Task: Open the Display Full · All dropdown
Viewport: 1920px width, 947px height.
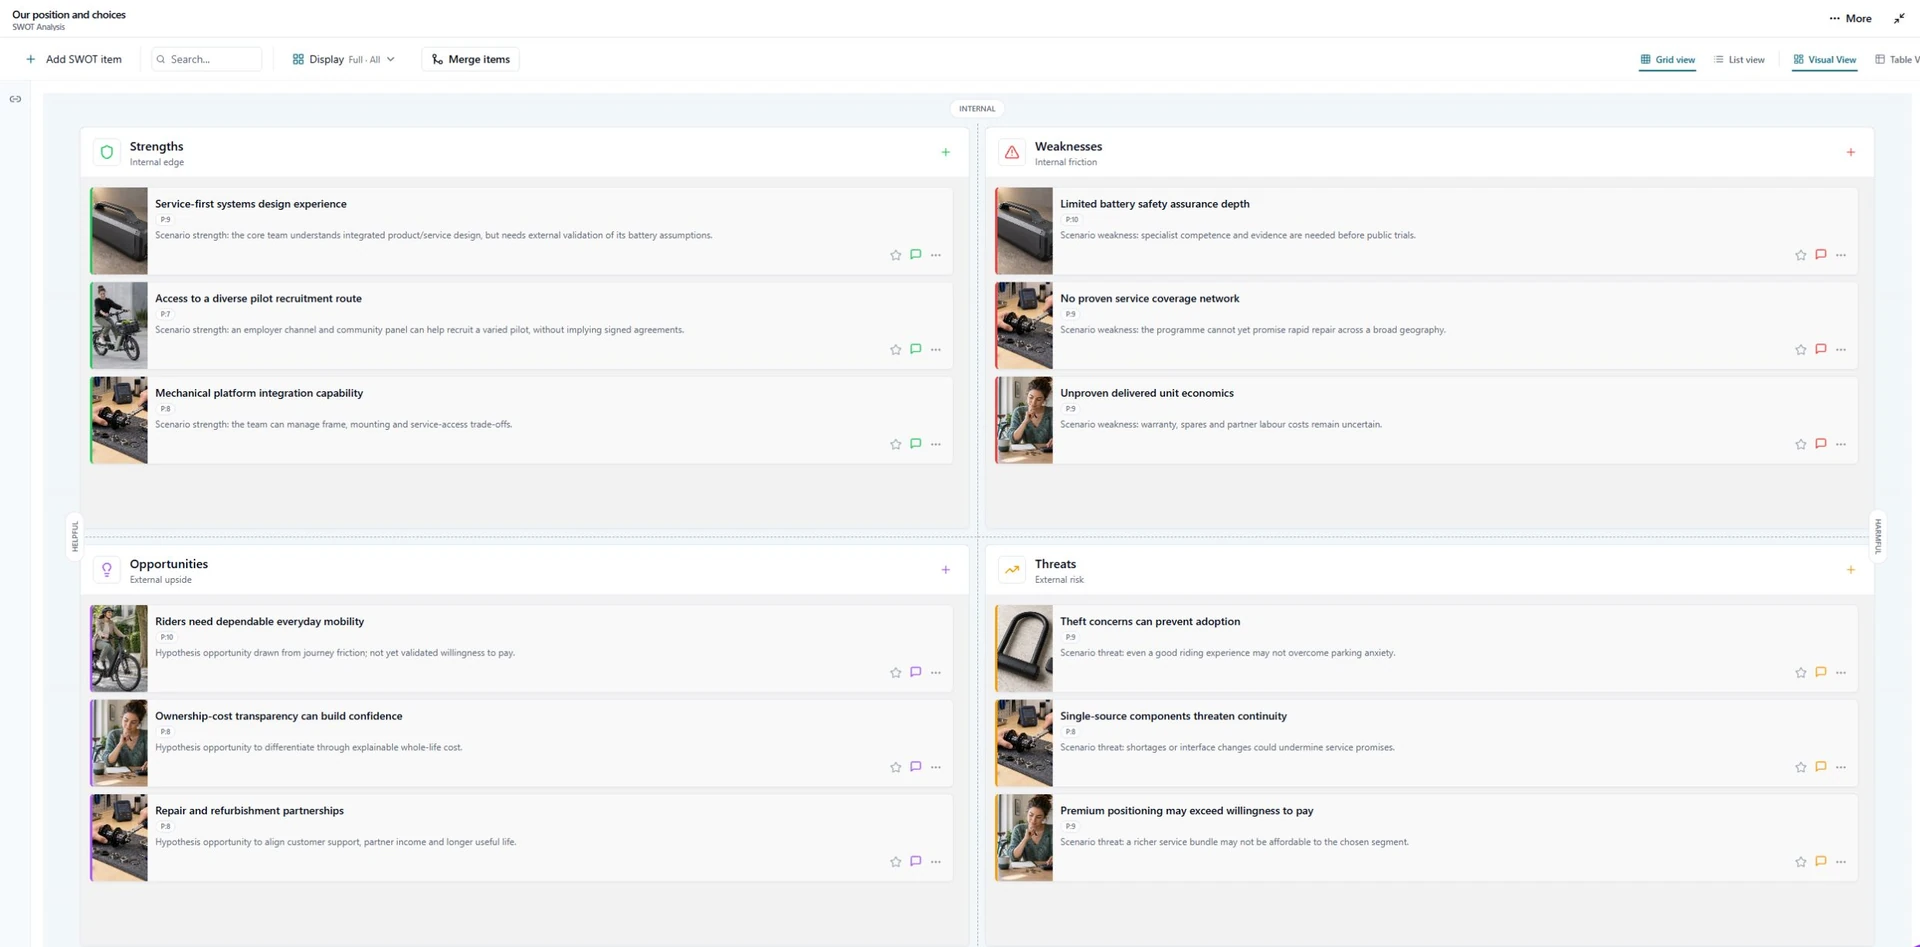Action: click(343, 59)
